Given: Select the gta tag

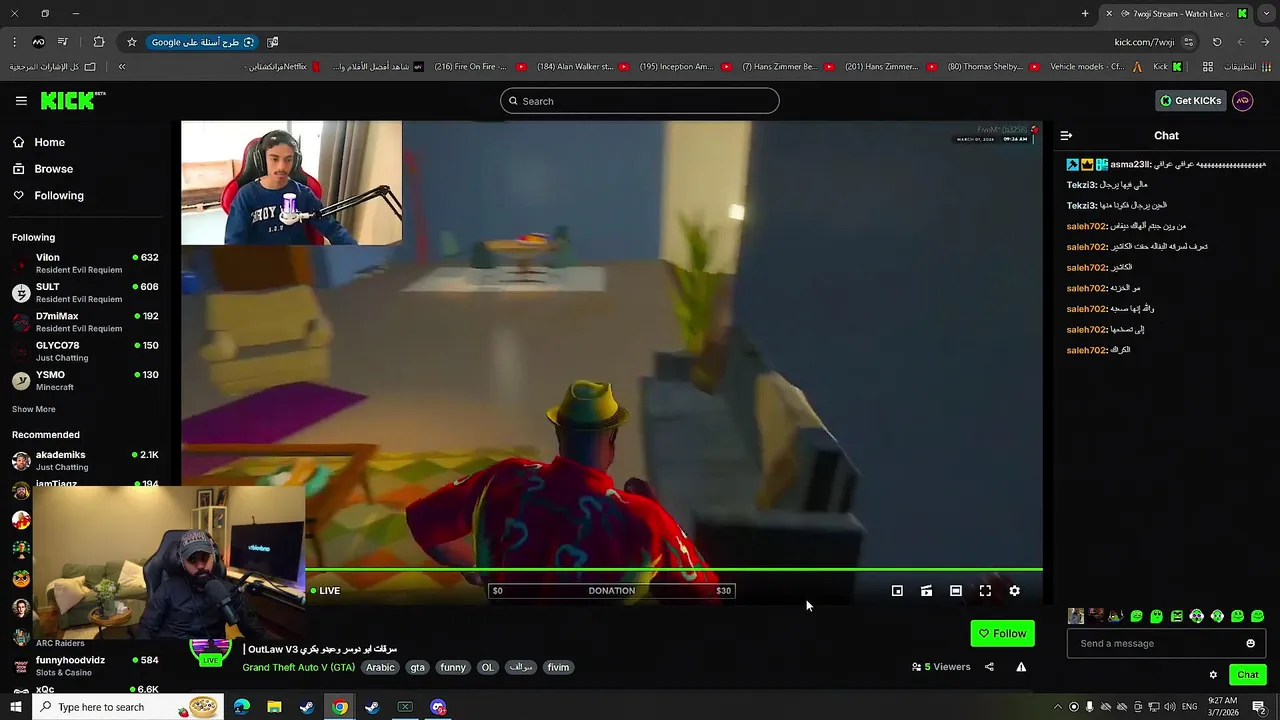Looking at the screenshot, I should tap(417, 667).
